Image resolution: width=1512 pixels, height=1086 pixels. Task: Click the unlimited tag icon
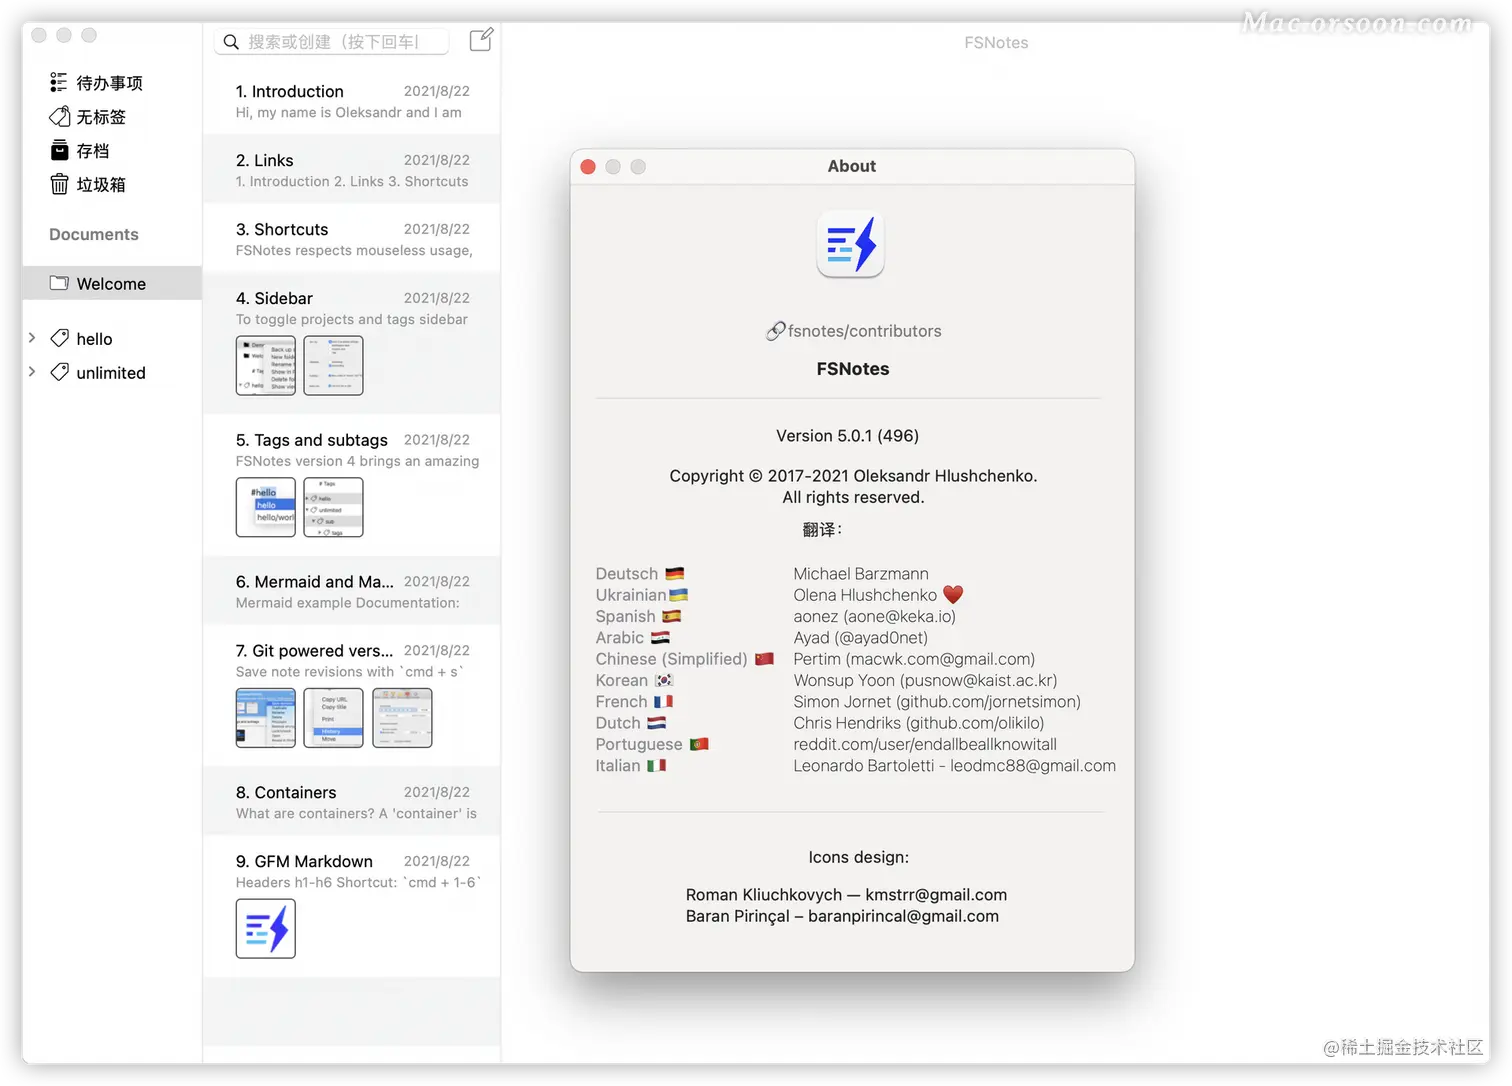(x=60, y=372)
